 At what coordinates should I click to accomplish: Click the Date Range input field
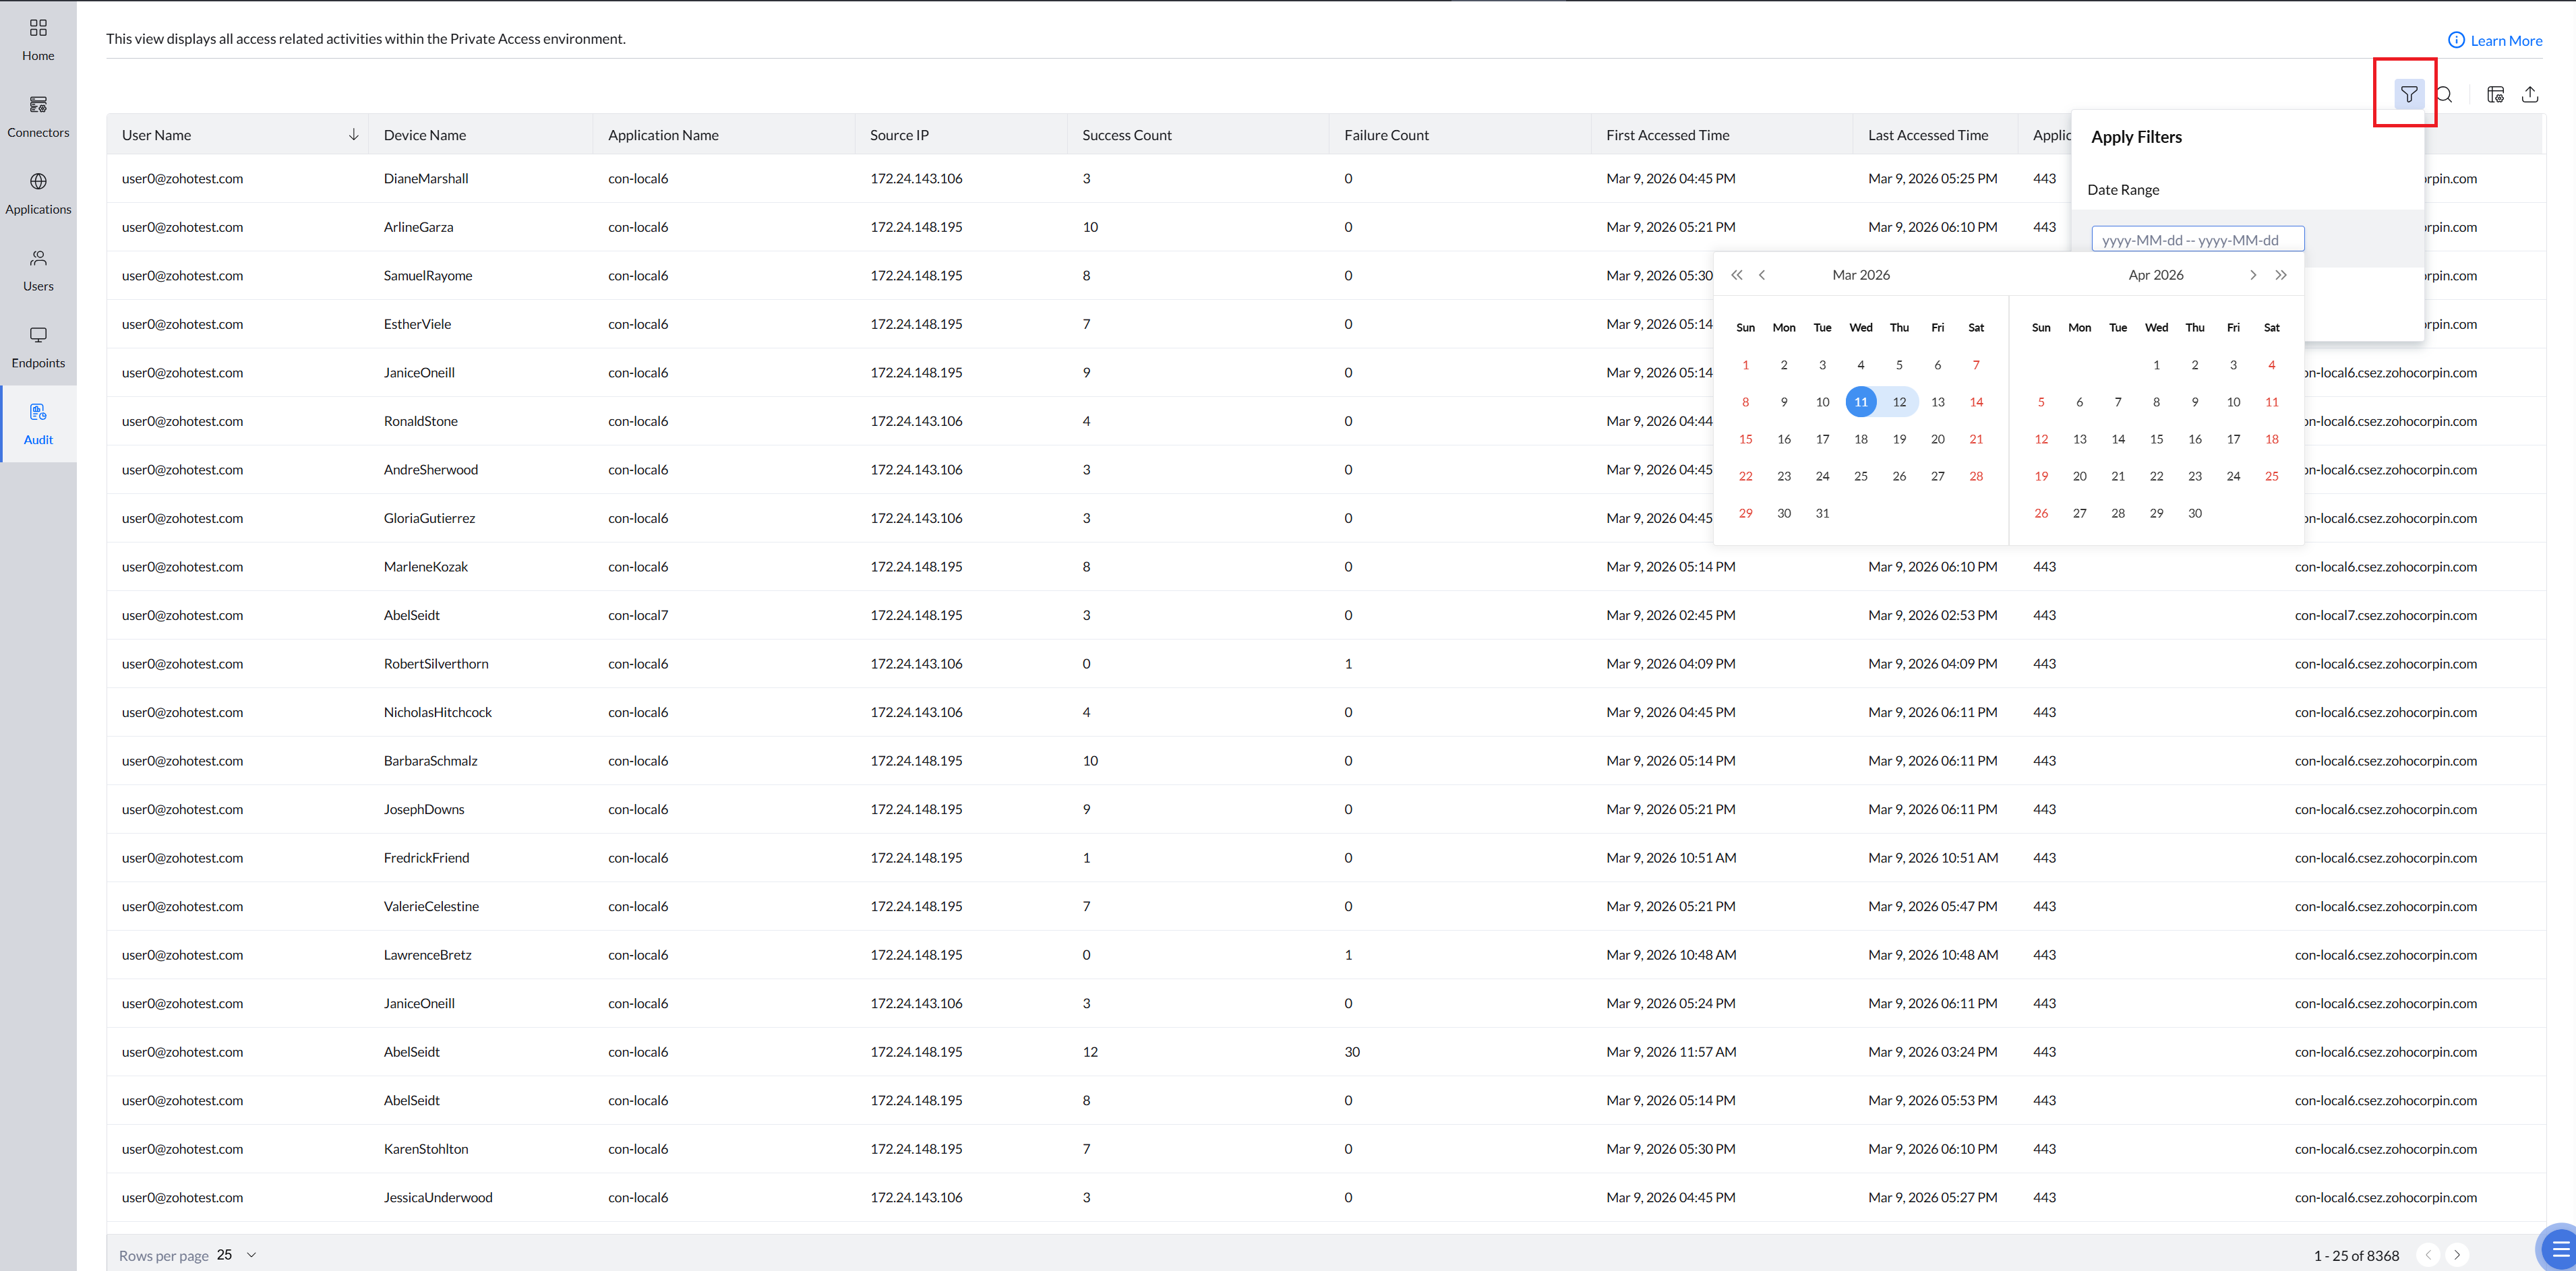[2197, 240]
